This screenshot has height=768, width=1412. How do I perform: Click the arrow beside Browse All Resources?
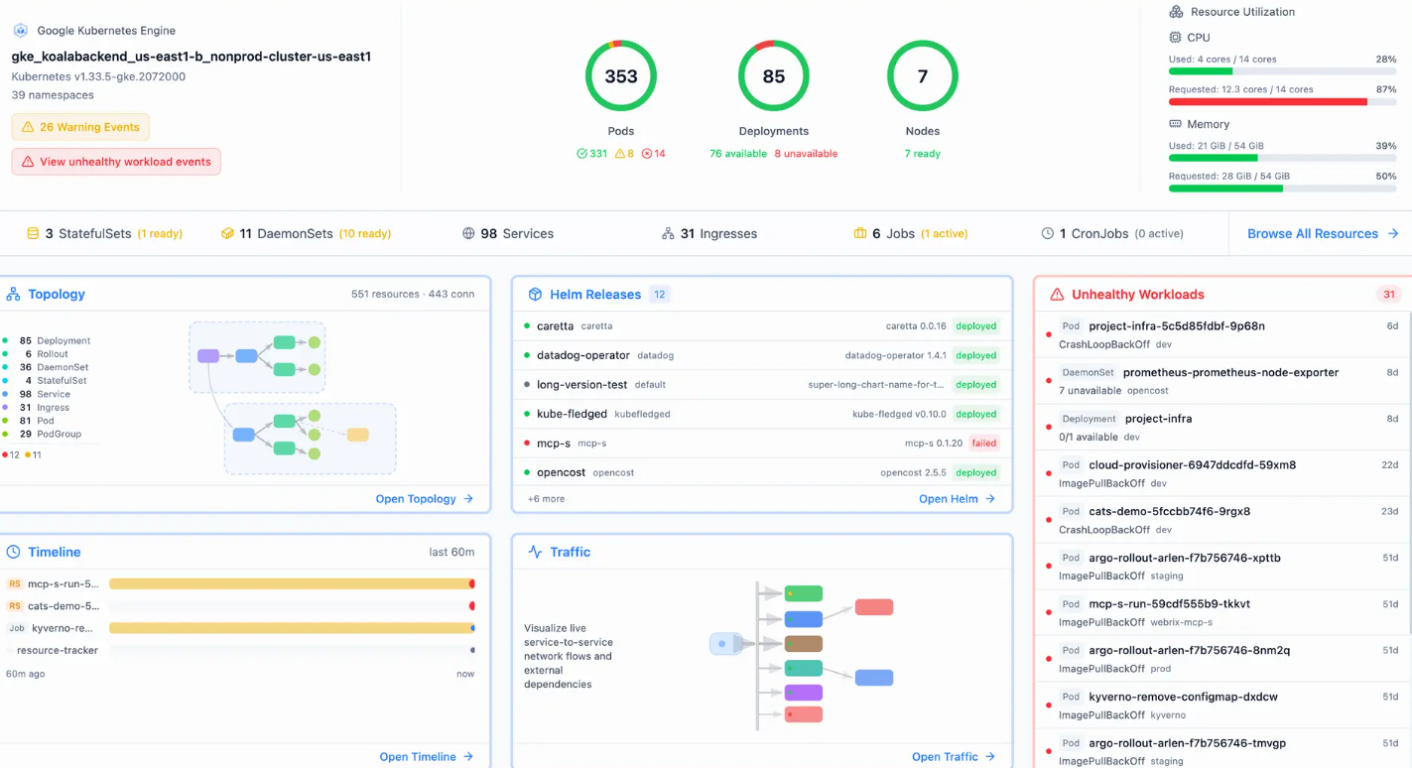(1392, 234)
